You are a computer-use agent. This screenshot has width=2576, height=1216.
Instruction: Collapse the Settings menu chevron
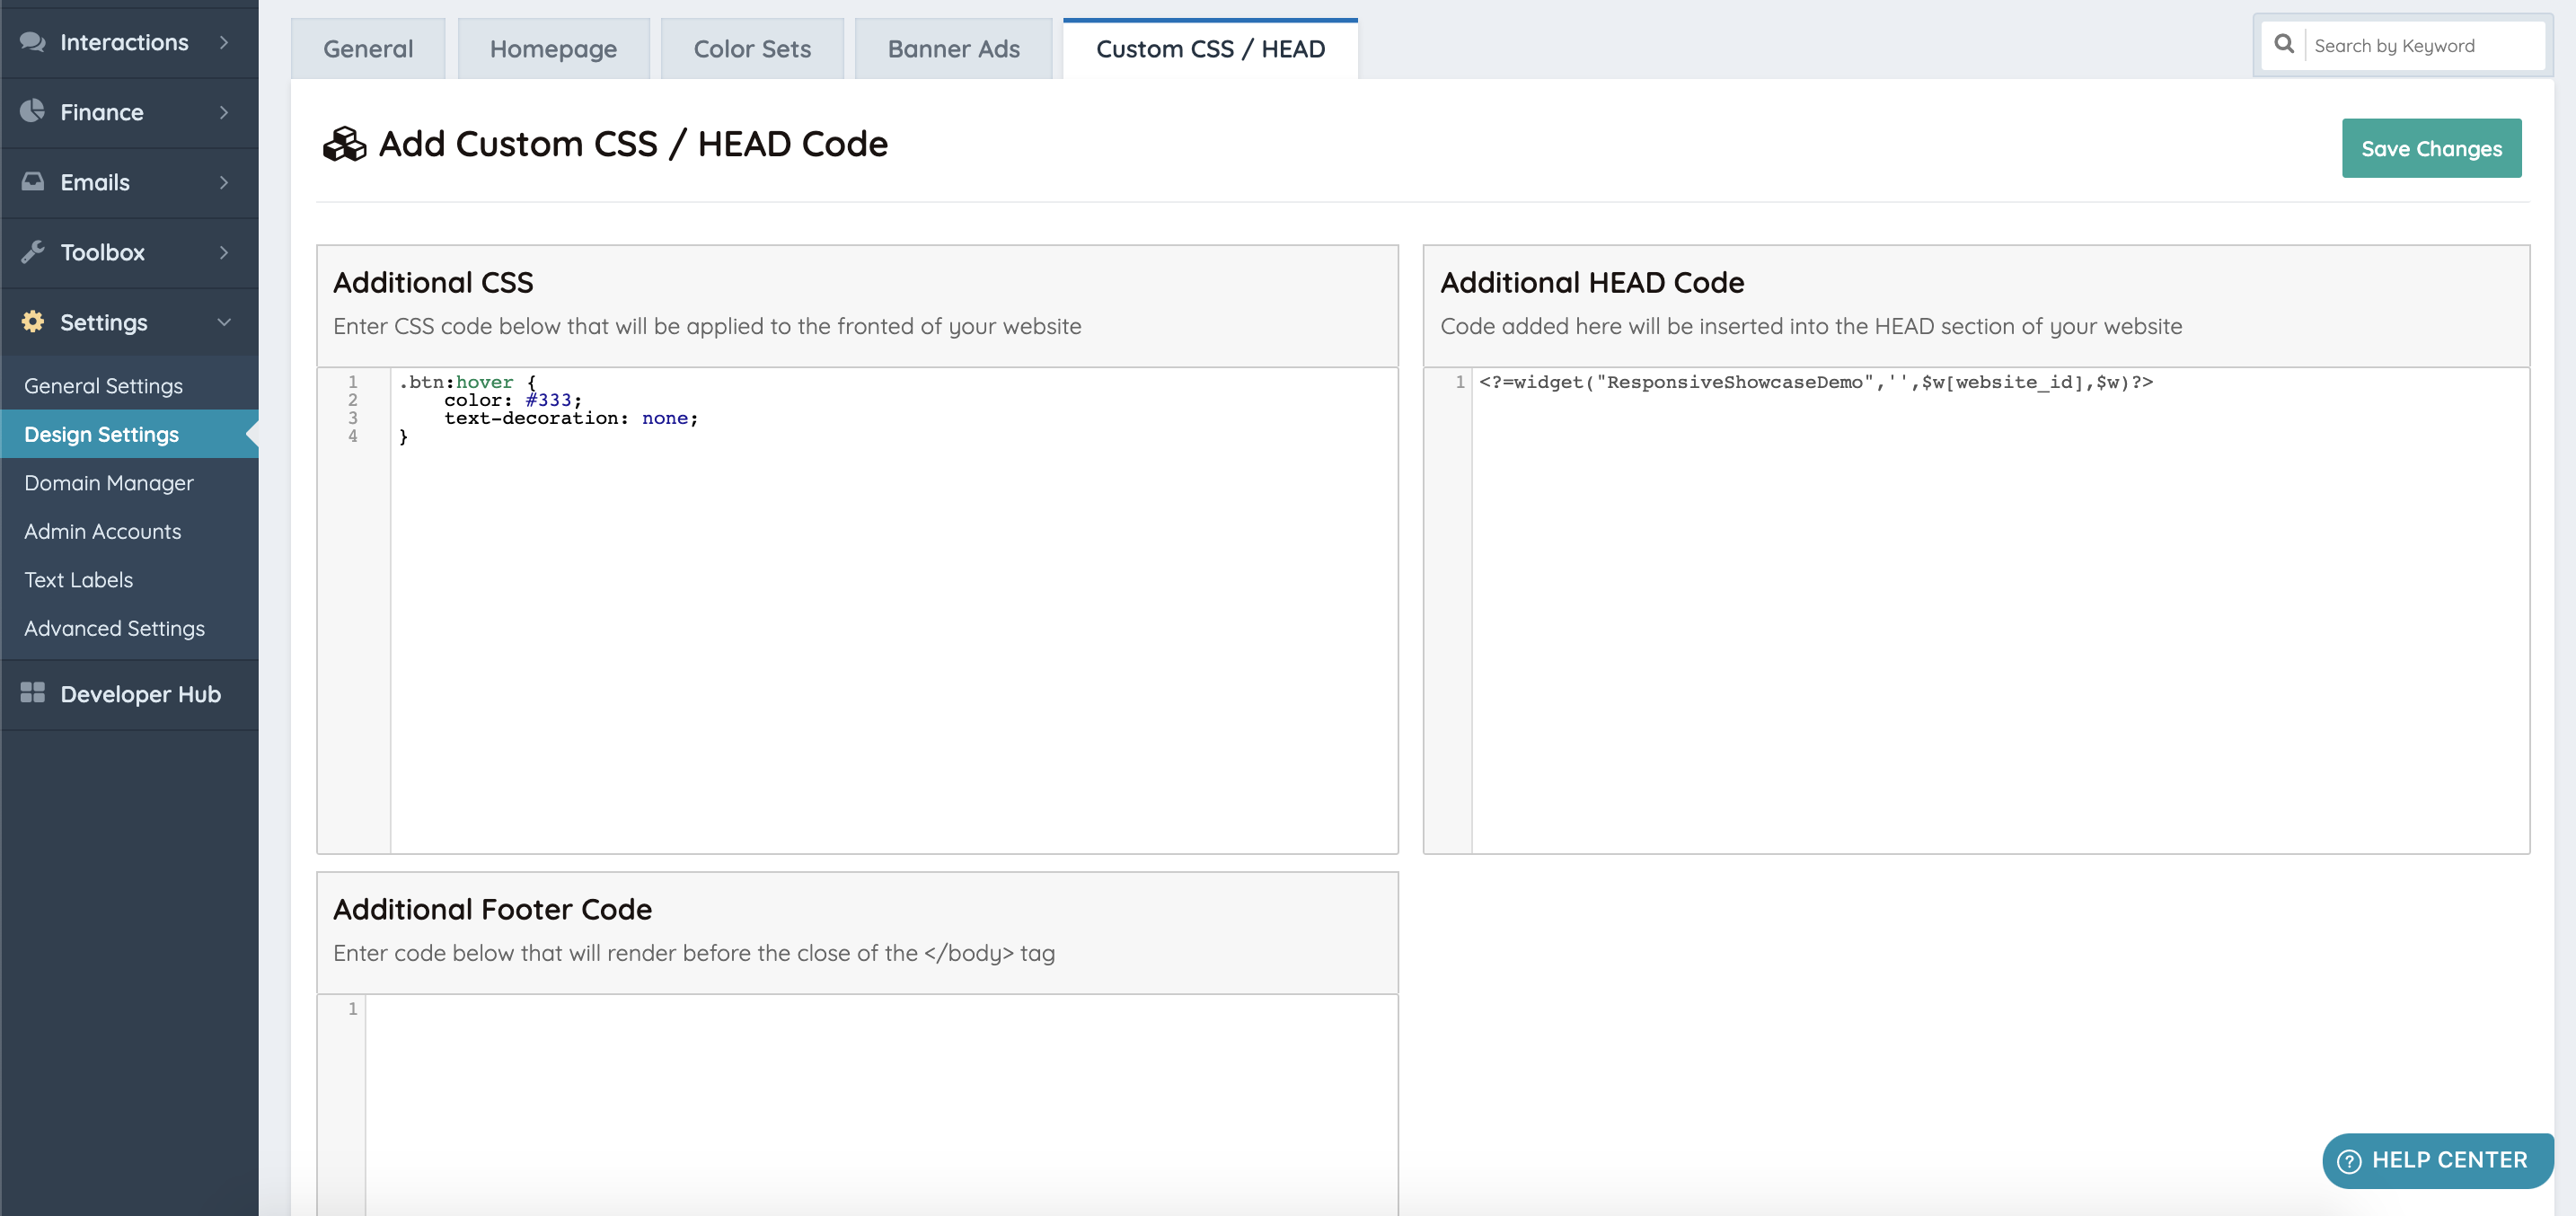(x=224, y=322)
